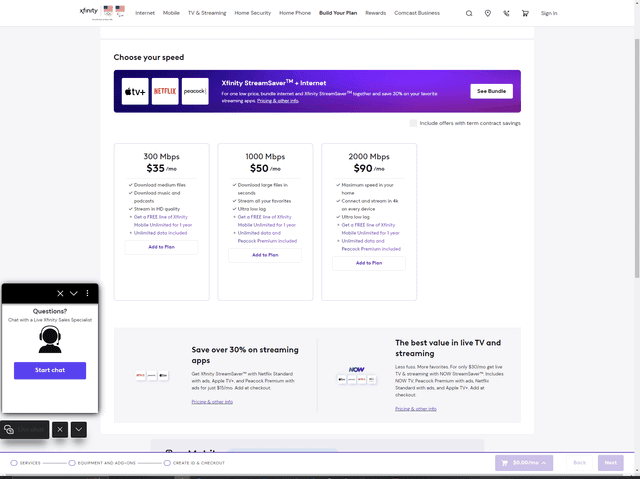
Task: Open Comcast Business link
Action: (417, 13)
